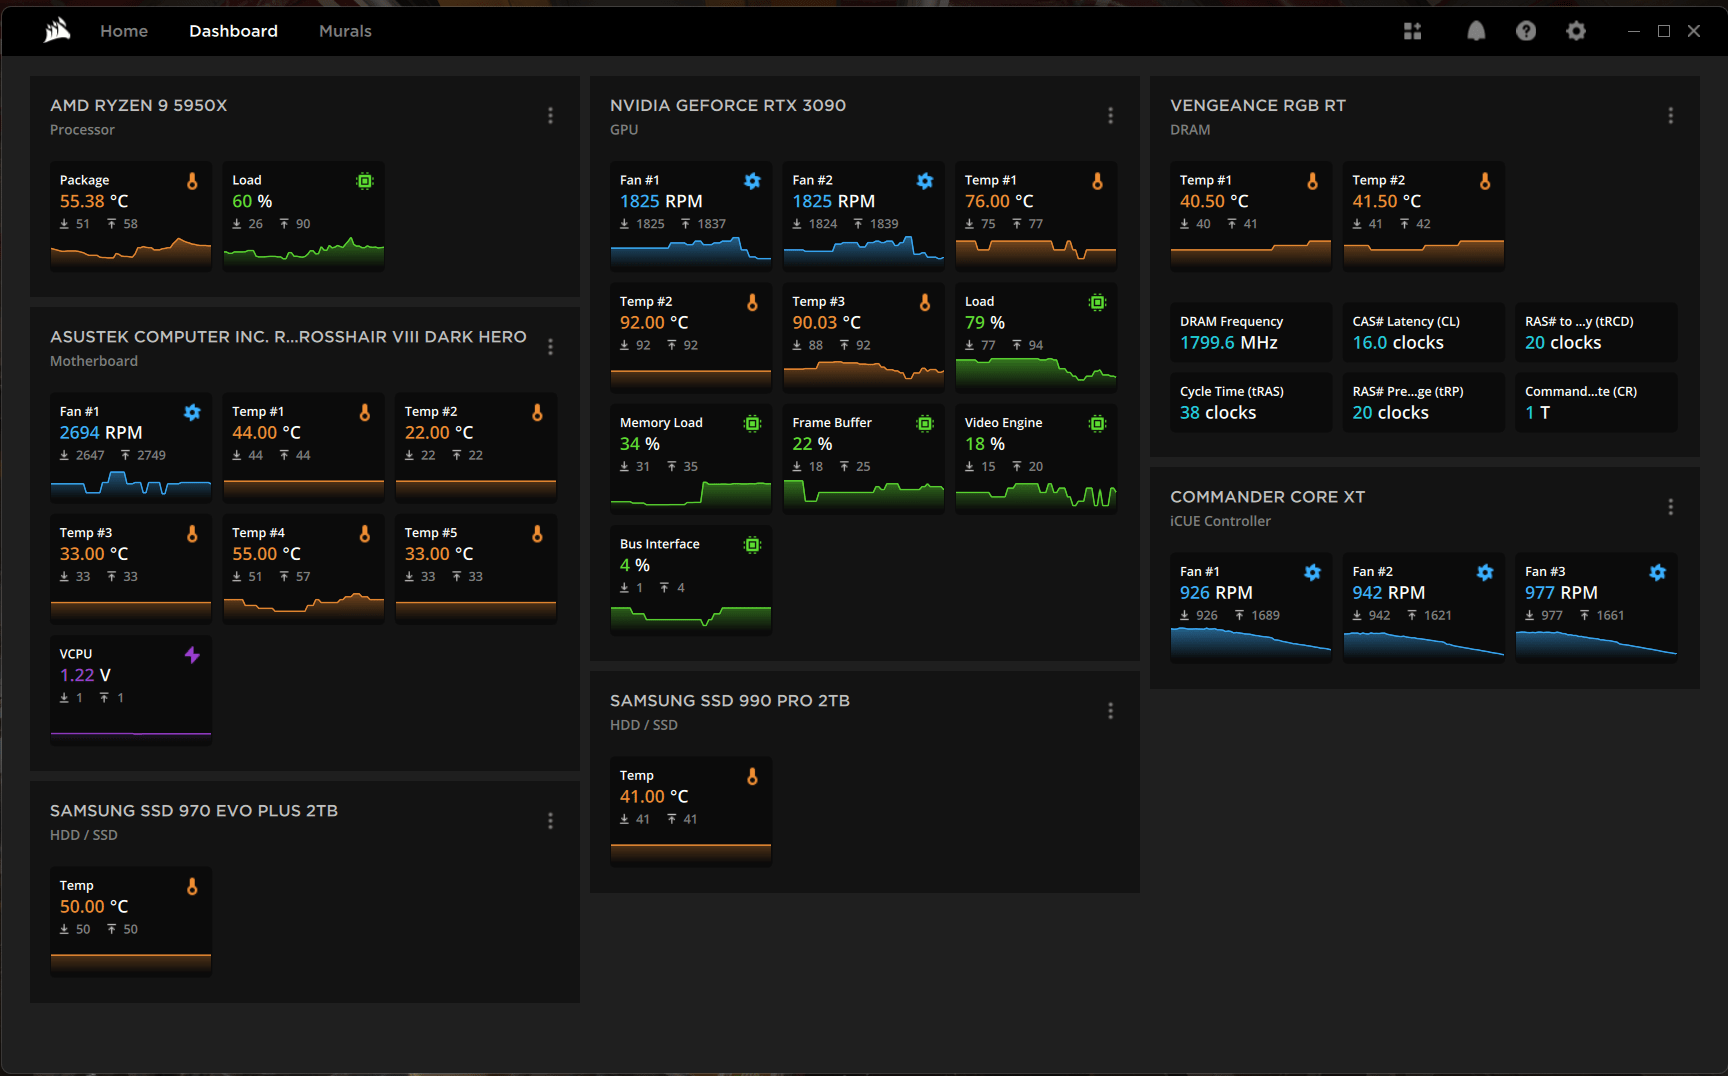
Task: Click the NVIDIA GEFORCE RTX 3090 title
Action: coord(728,105)
